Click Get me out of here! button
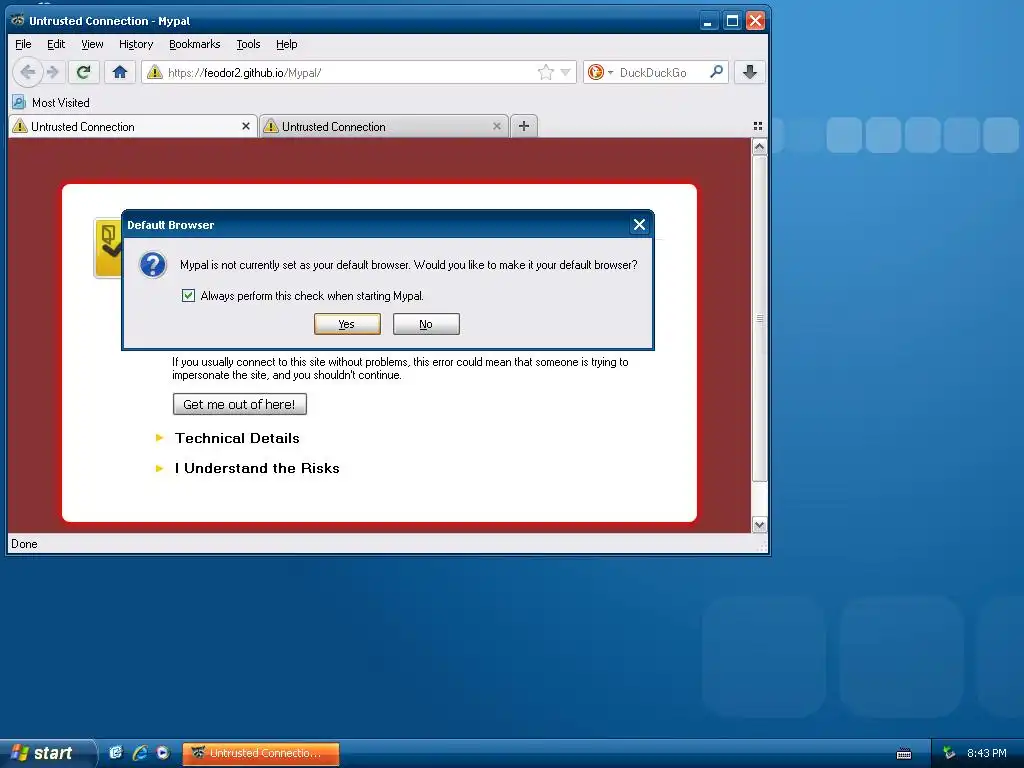Screen dimensions: 1024x768 pyautogui.click(x=240, y=404)
